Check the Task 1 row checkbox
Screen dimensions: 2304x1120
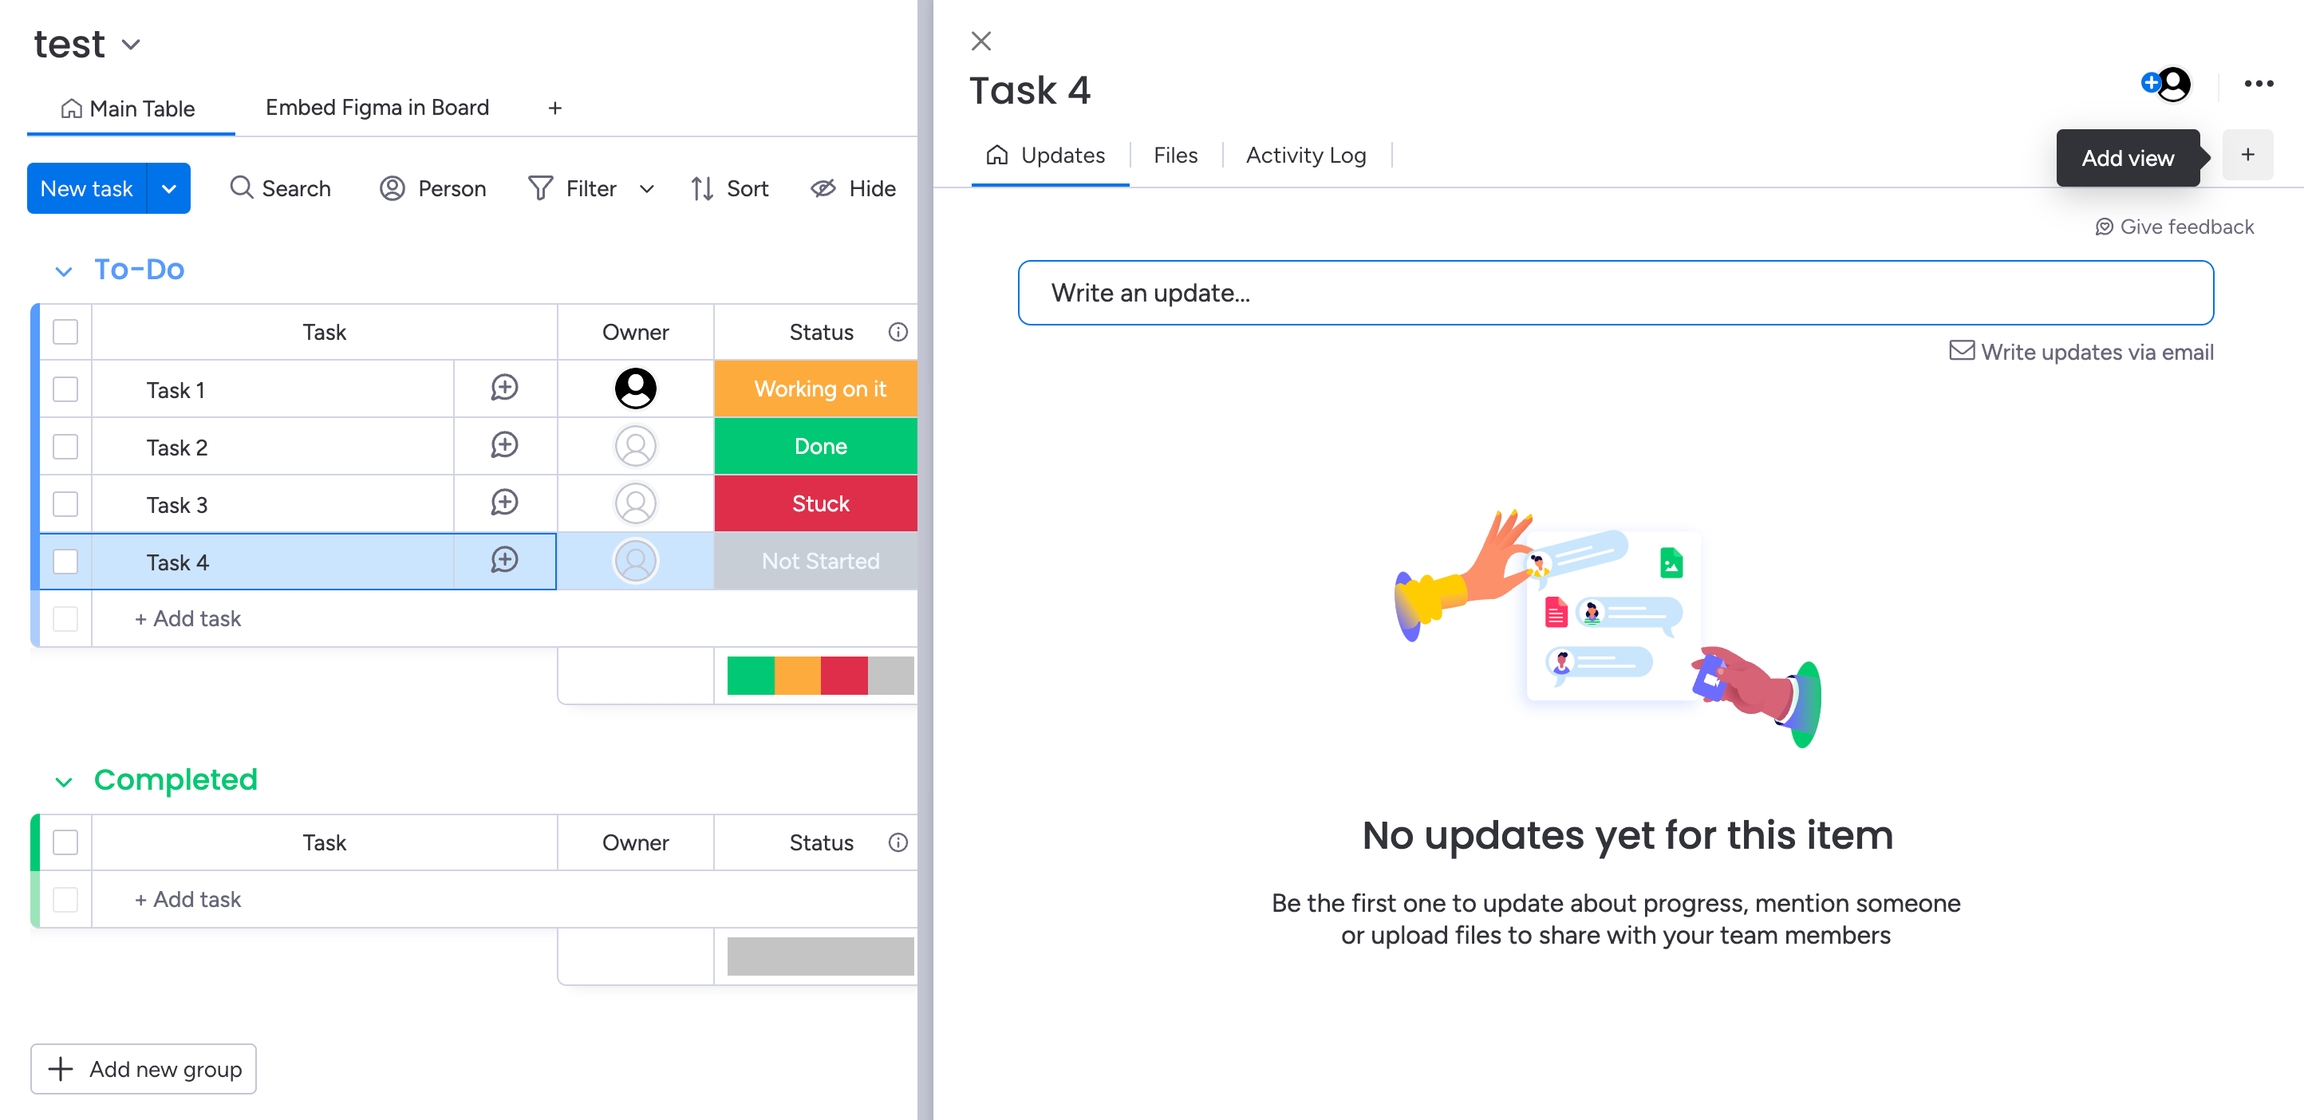(x=66, y=389)
